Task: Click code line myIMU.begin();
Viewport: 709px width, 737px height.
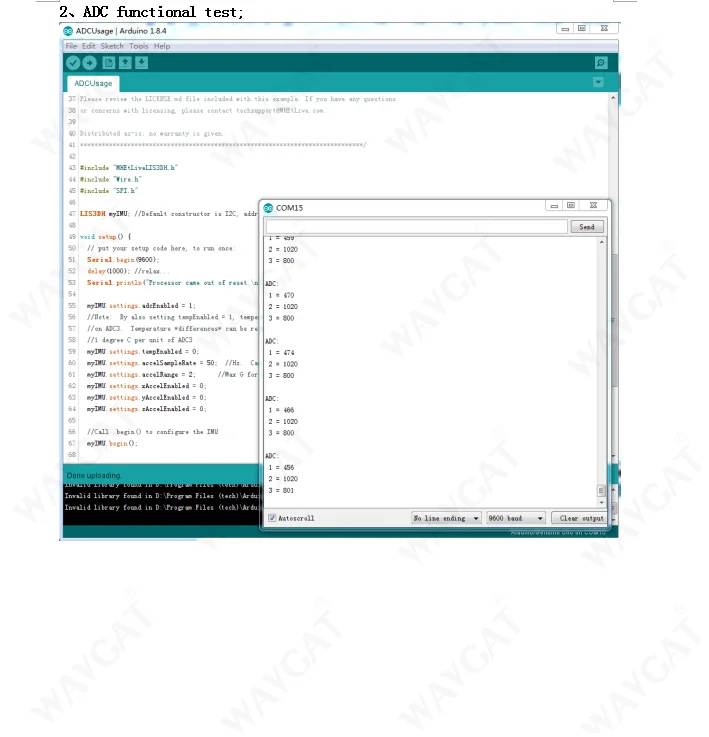Action: tap(112, 443)
